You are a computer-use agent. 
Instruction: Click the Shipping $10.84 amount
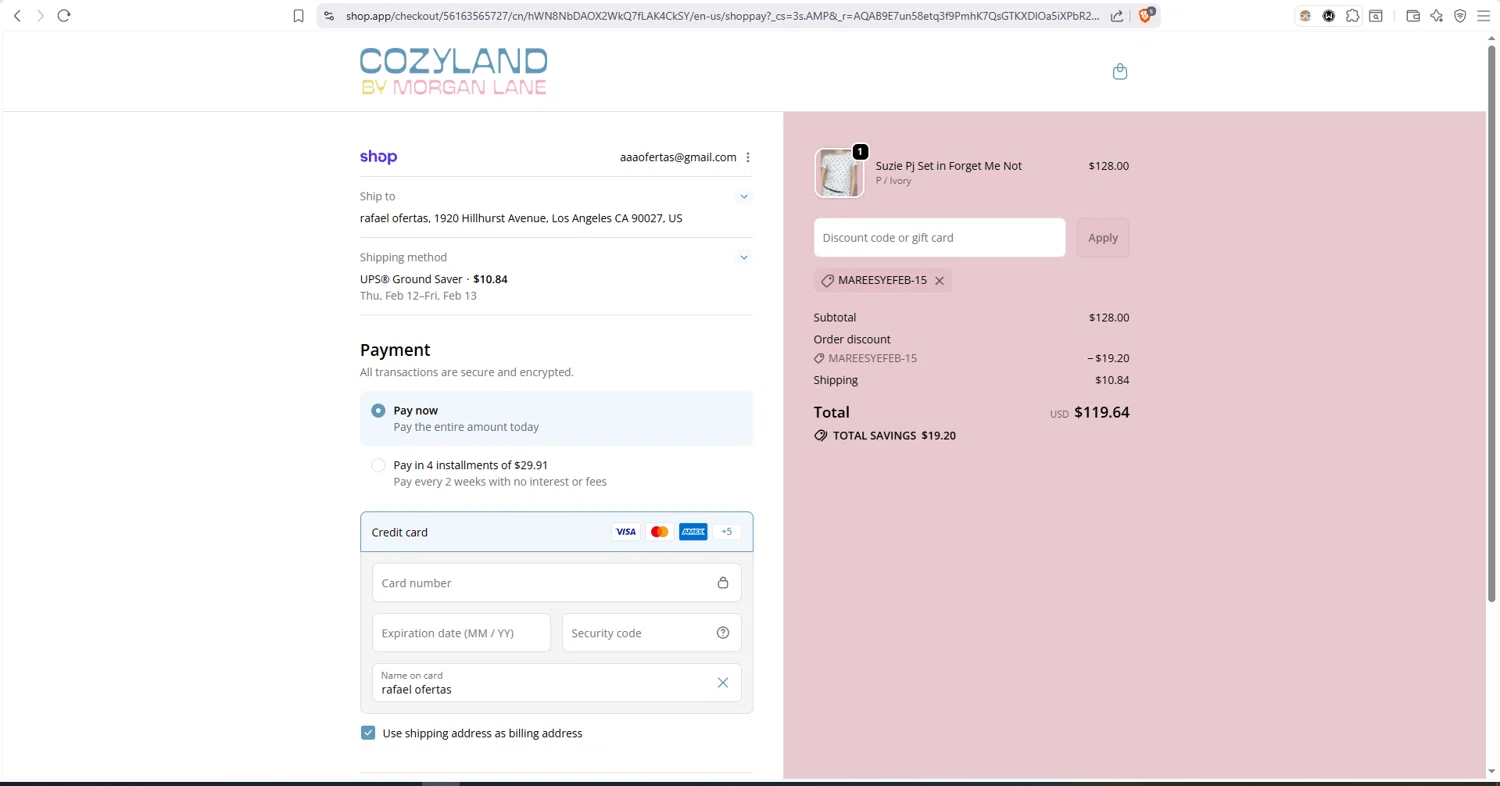point(1112,380)
